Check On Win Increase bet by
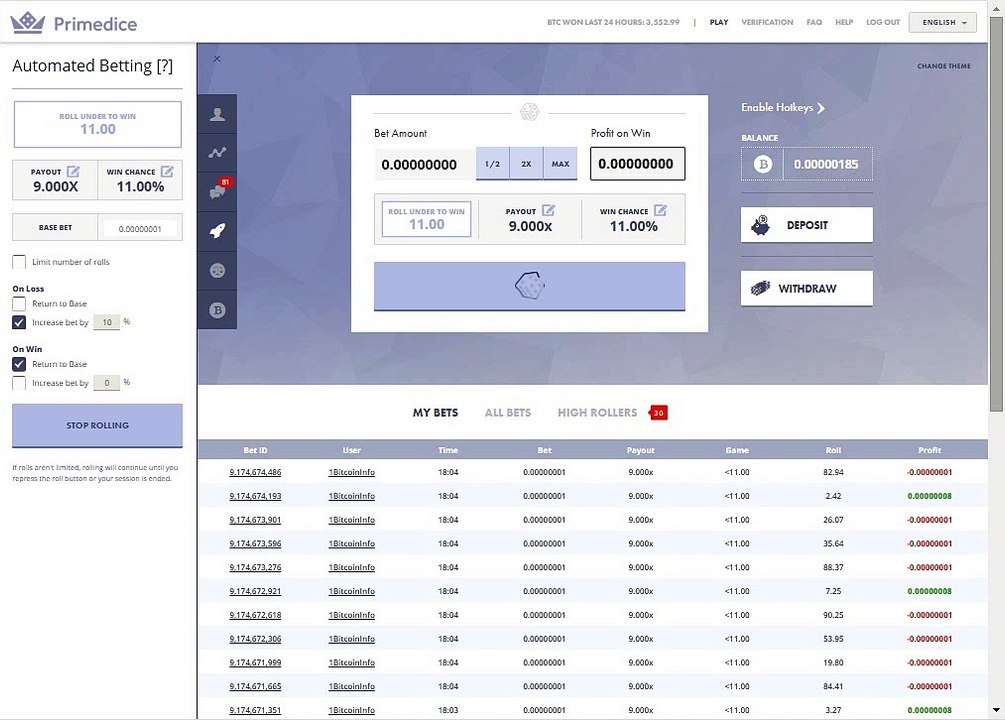The width and height of the screenshot is (1005, 720). [19, 383]
